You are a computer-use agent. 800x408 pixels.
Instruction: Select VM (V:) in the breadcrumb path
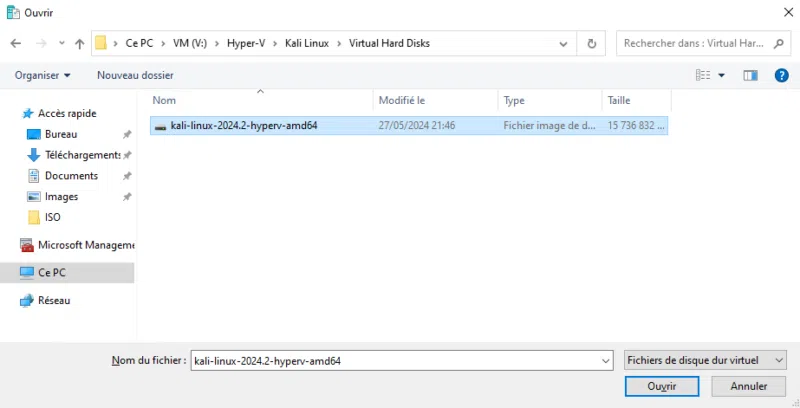(x=190, y=43)
